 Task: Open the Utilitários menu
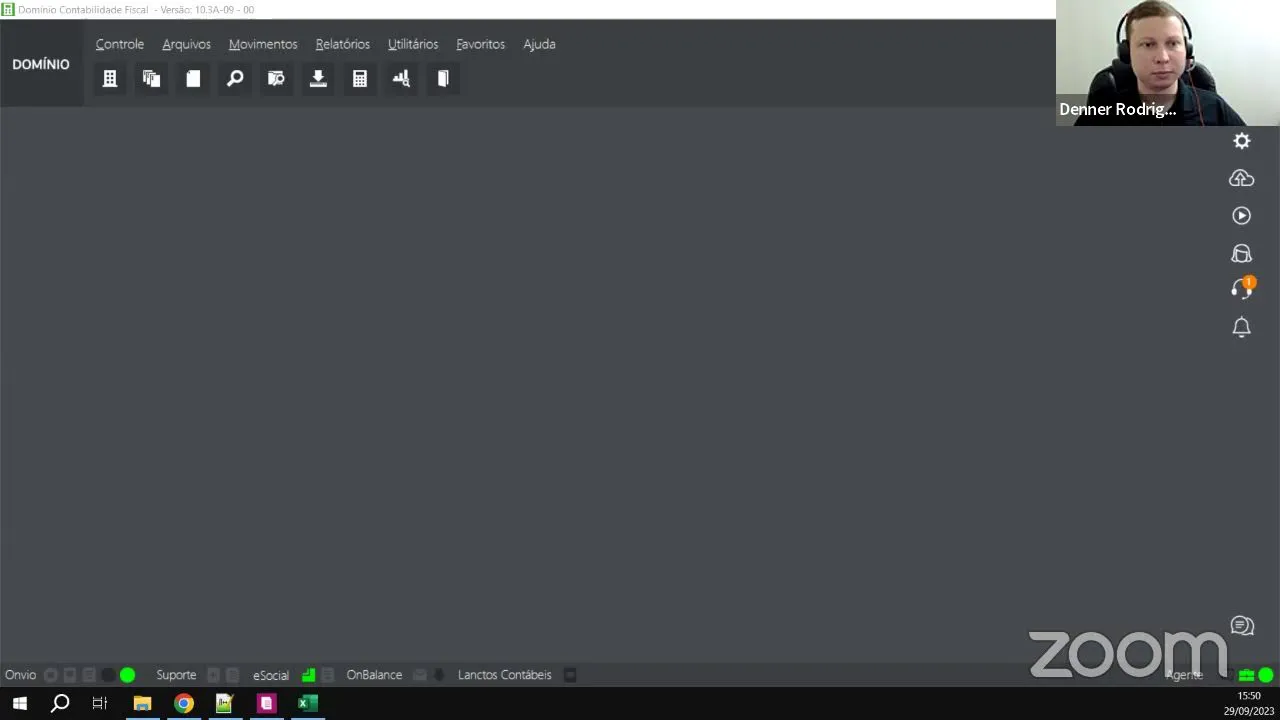pyautogui.click(x=413, y=44)
